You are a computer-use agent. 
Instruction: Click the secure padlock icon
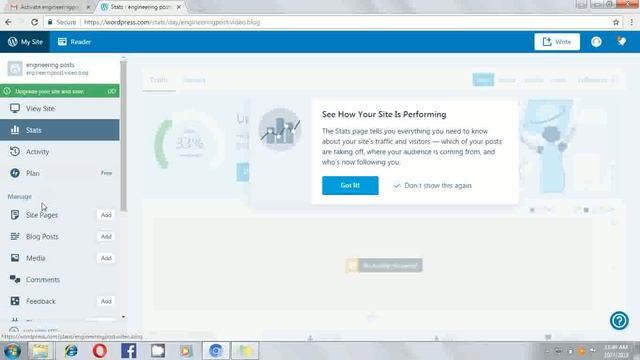[x=50, y=22]
